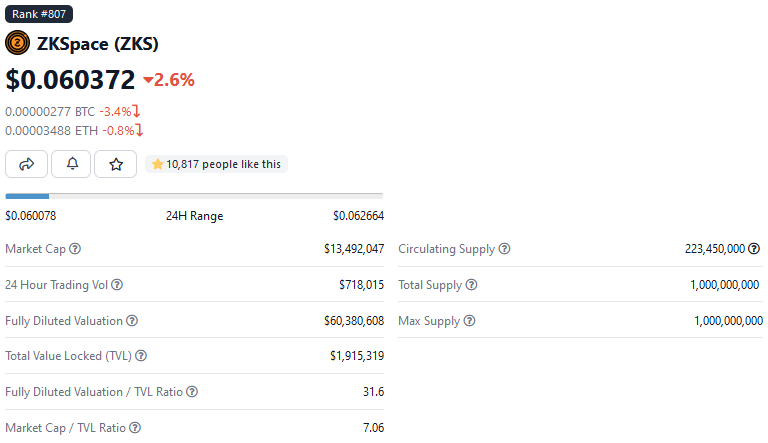Image resolution: width=768 pixels, height=443 pixels.
Task: Select the ZKSpace (ZKS) title
Action: [97, 44]
